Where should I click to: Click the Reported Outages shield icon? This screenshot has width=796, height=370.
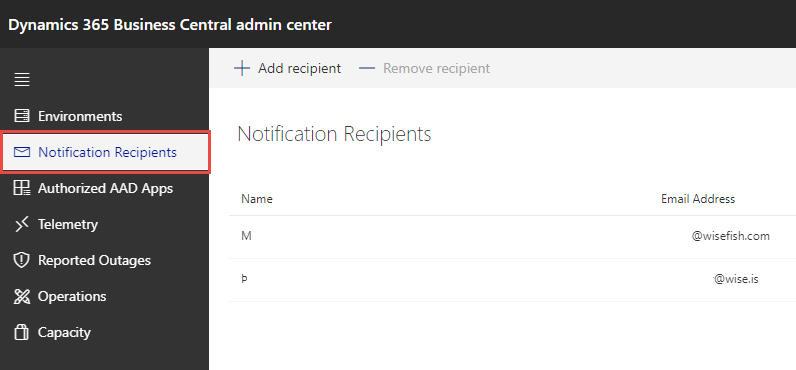[x=22, y=260]
